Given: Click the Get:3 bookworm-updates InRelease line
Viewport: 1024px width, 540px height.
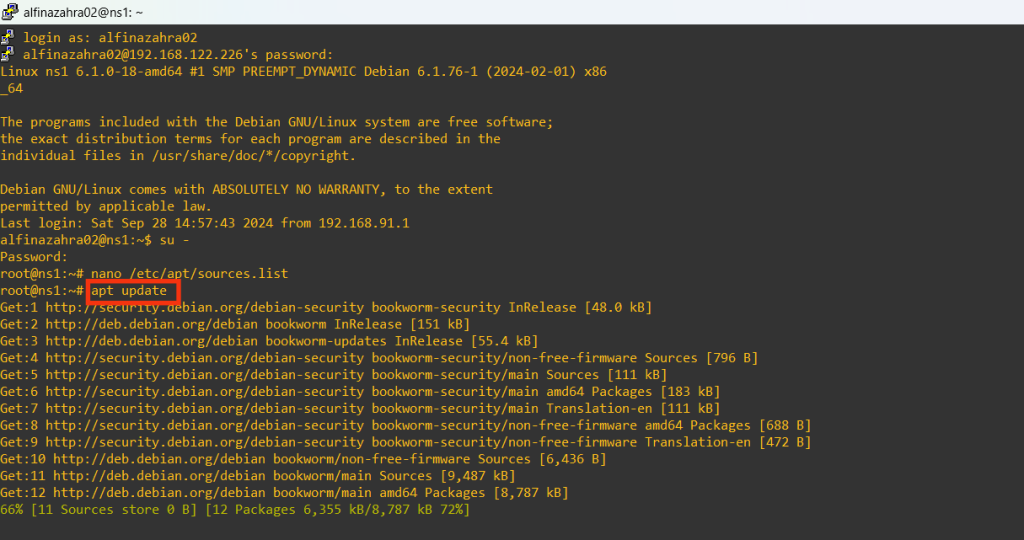Looking at the screenshot, I should click(x=270, y=341).
